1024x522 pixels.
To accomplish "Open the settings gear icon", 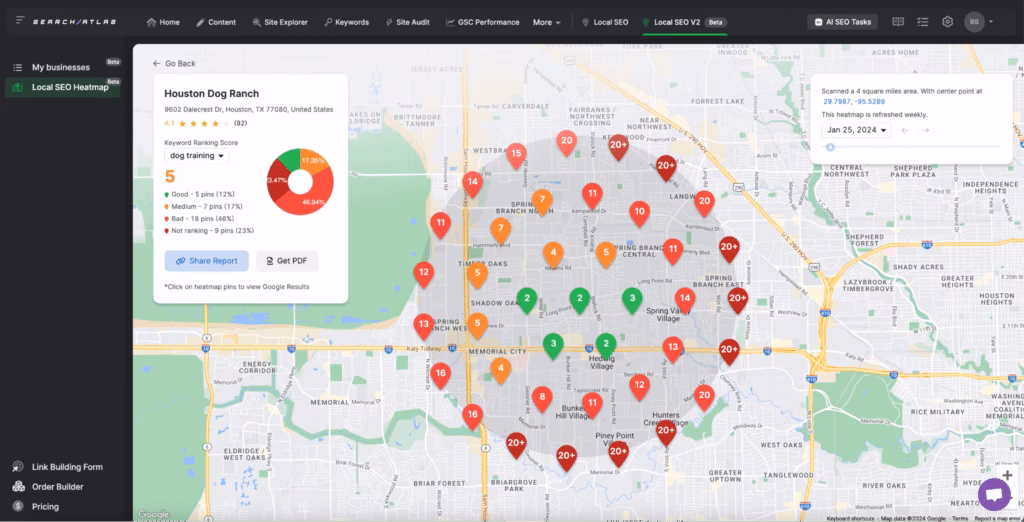I will (947, 22).
